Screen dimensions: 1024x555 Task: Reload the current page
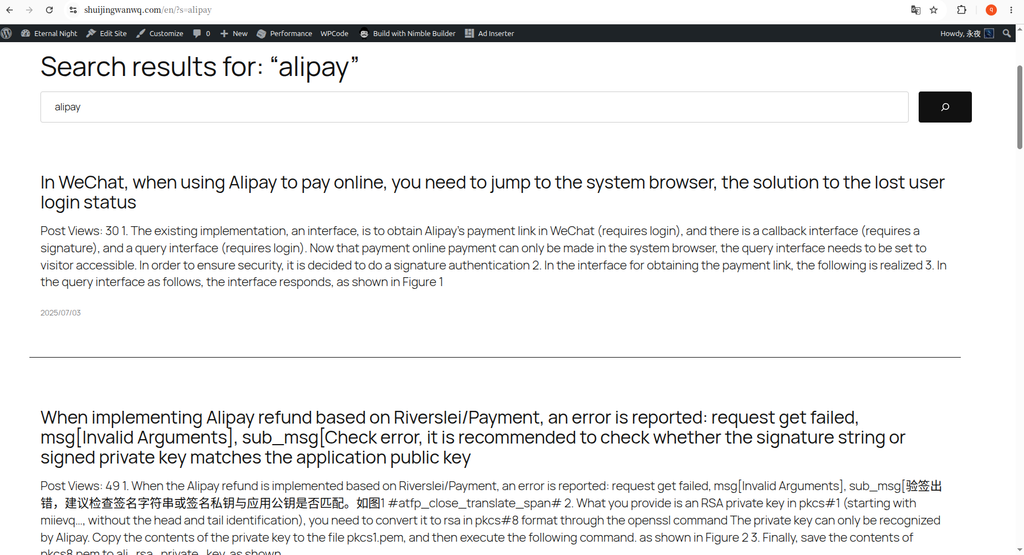click(49, 10)
